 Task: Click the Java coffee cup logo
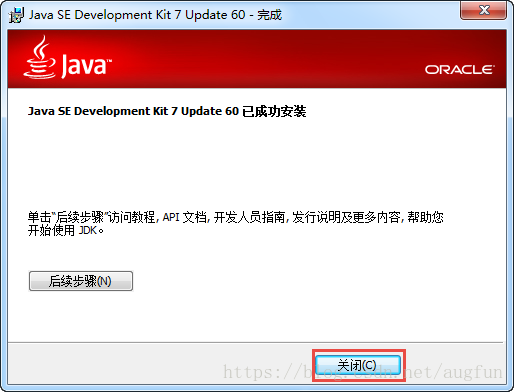(x=39, y=57)
